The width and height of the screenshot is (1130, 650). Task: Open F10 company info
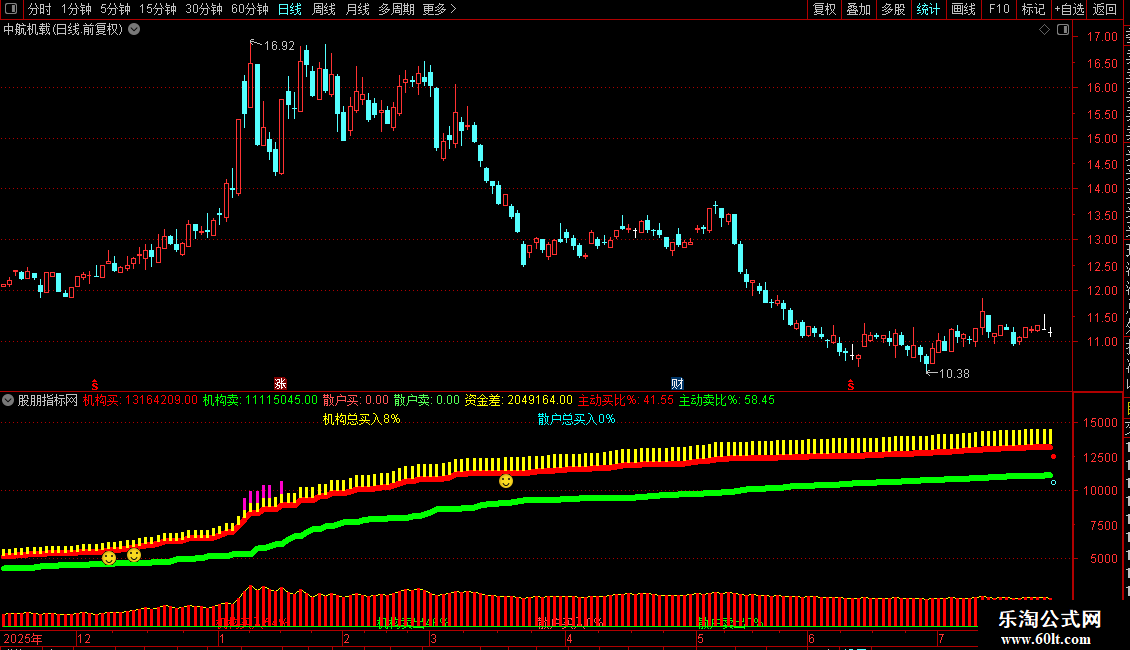999,9
